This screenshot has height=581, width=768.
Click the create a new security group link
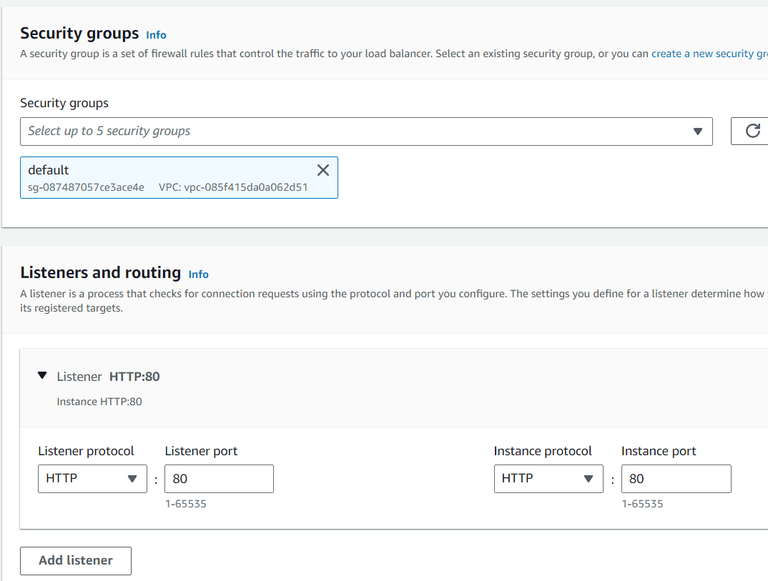point(709,54)
